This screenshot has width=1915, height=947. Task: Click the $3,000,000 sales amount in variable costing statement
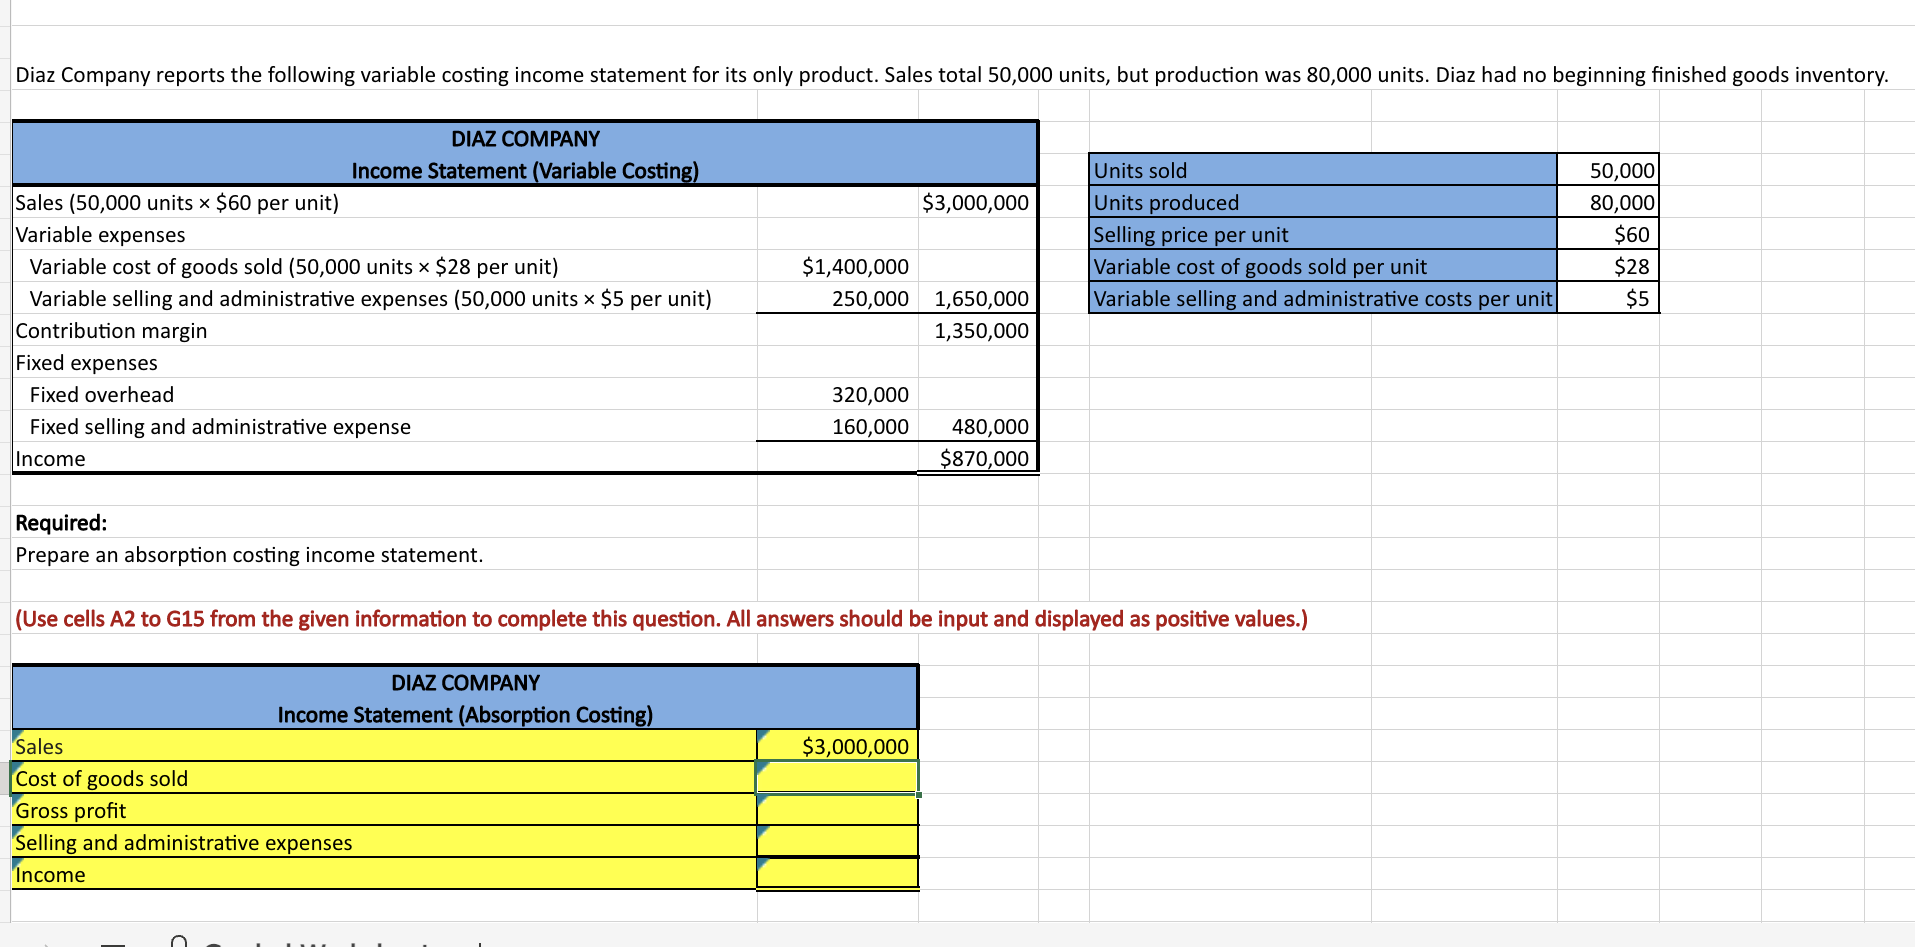pos(975,203)
